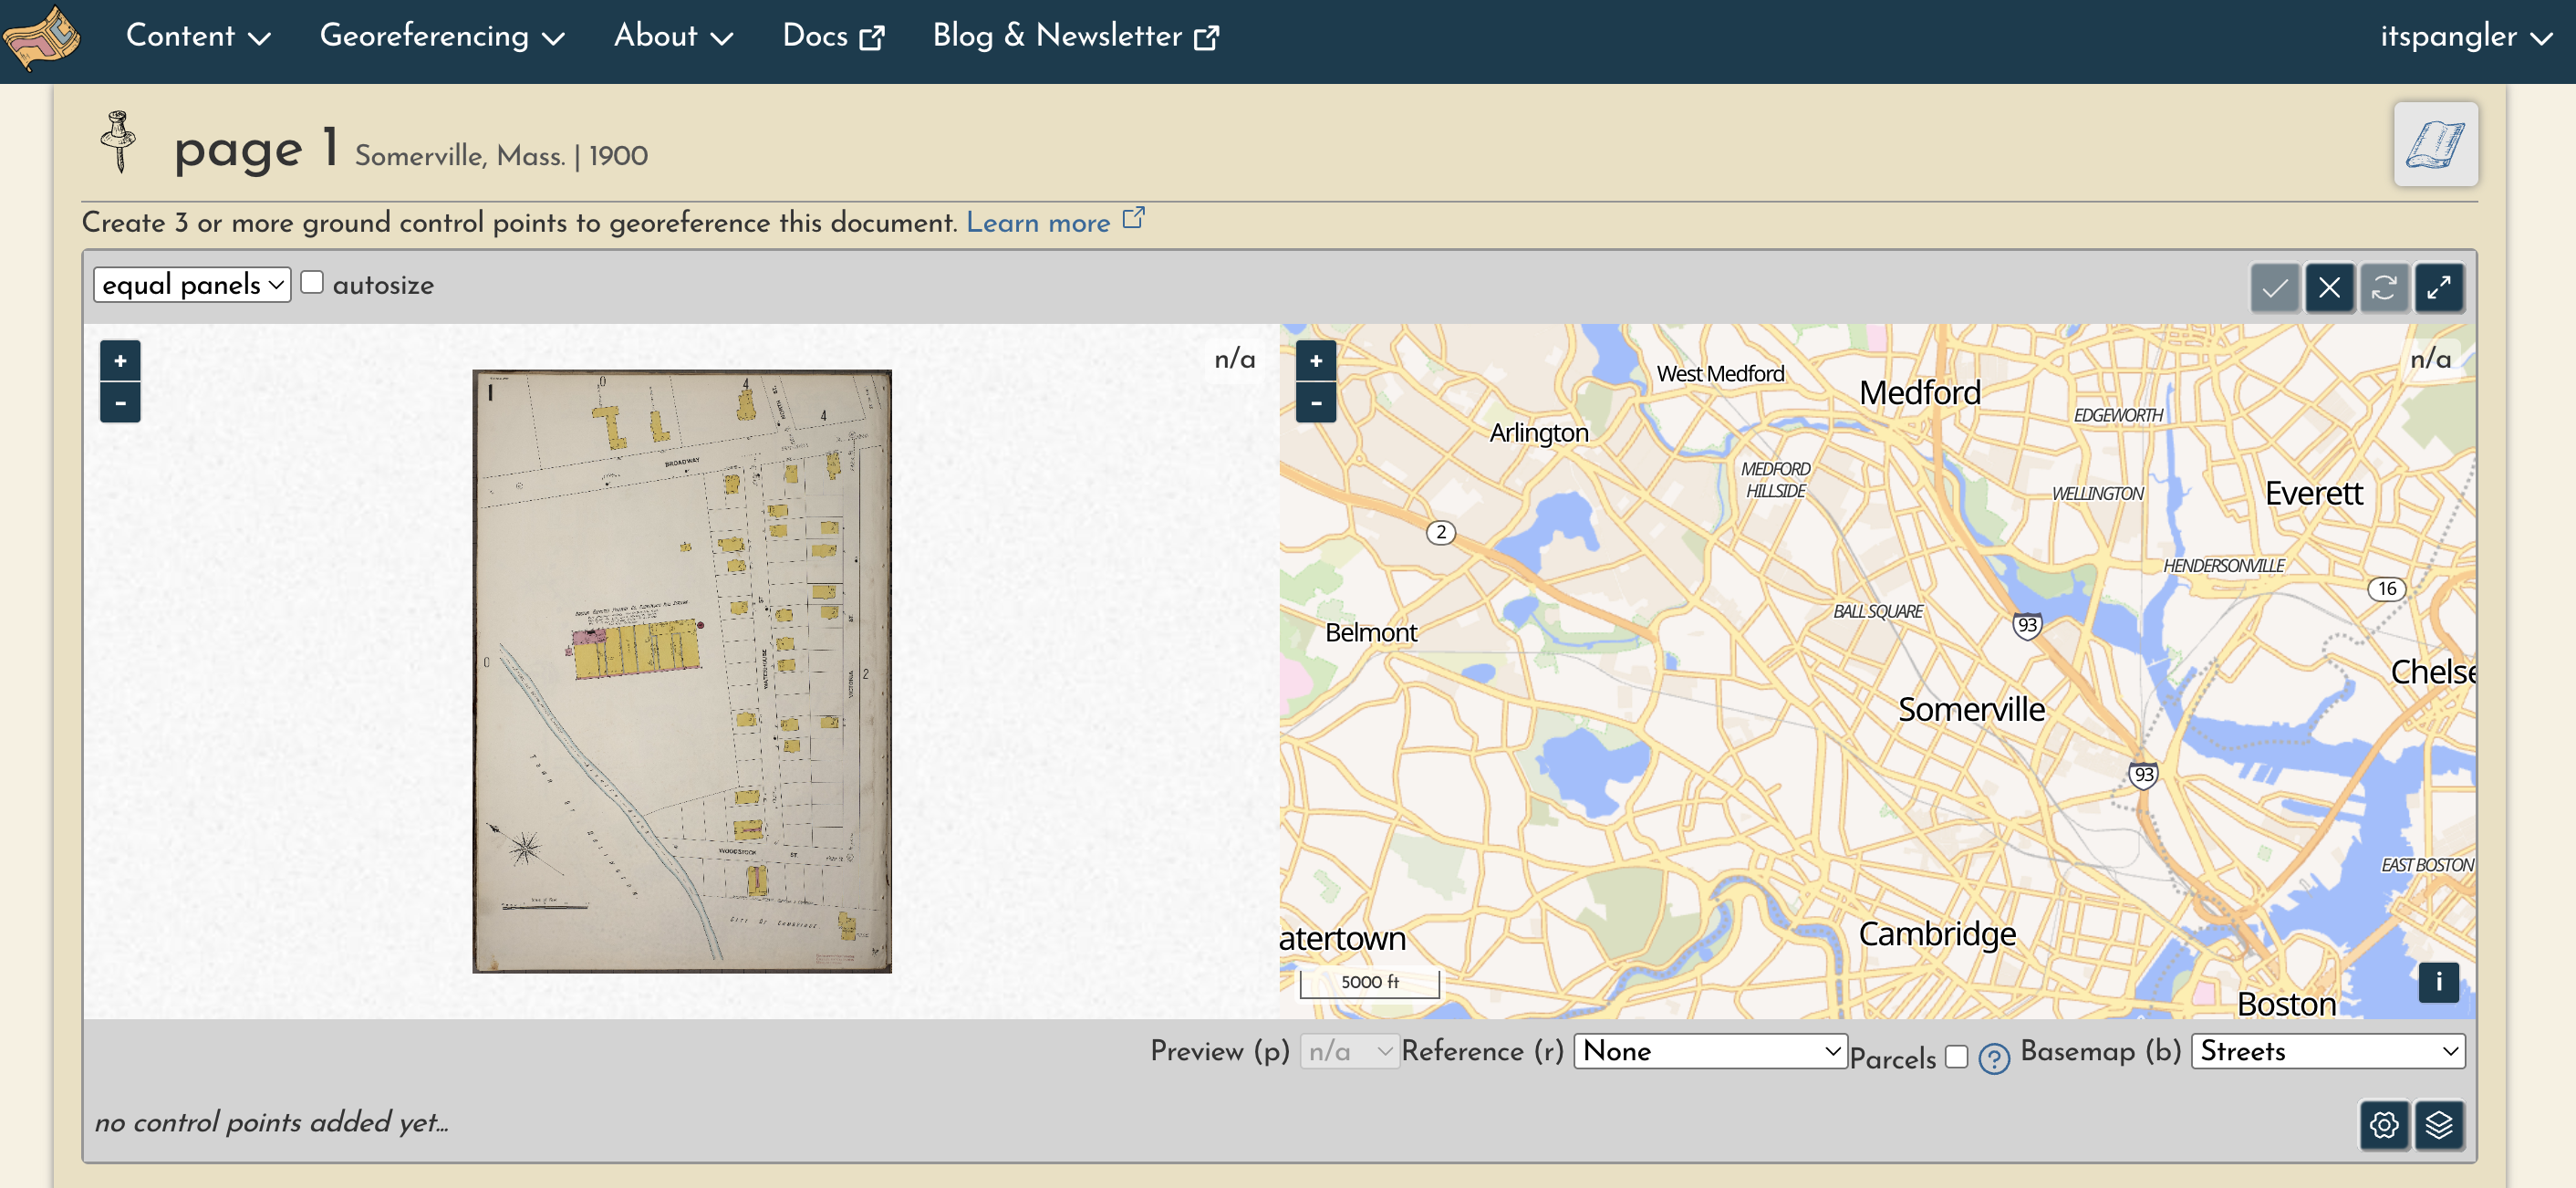Click the Learn more link
The width and height of the screenshot is (2576, 1188).
[1038, 222]
